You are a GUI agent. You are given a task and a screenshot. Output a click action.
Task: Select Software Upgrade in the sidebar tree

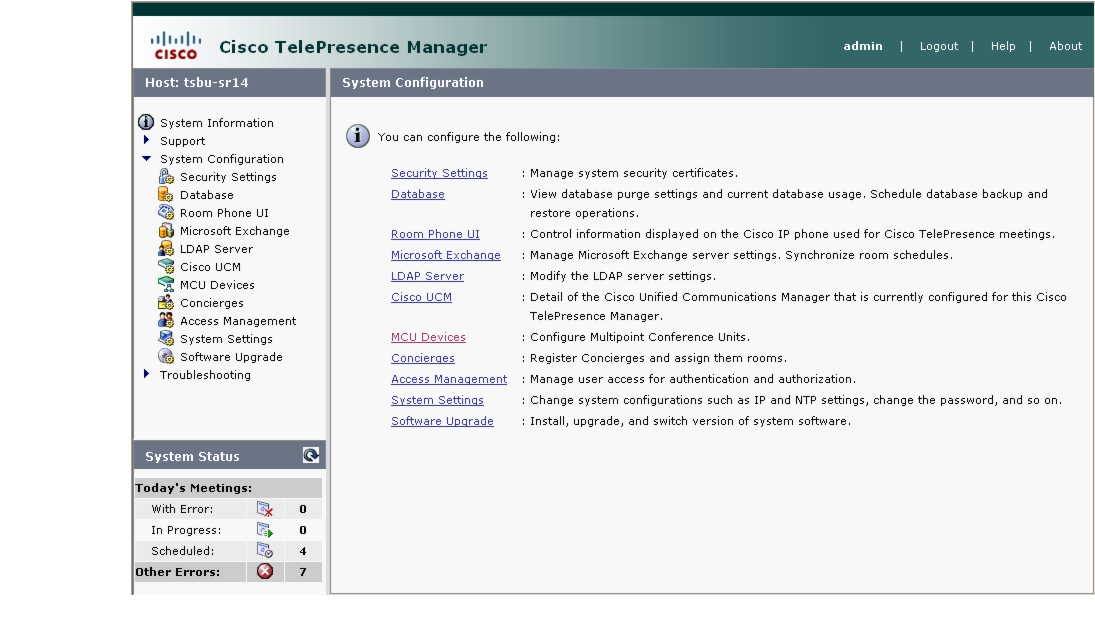pos(231,357)
